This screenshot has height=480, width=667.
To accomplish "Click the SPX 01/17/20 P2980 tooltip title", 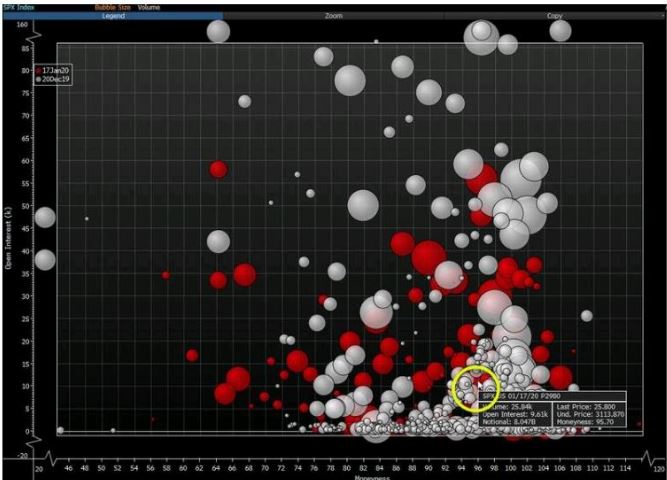I will (520, 396).
